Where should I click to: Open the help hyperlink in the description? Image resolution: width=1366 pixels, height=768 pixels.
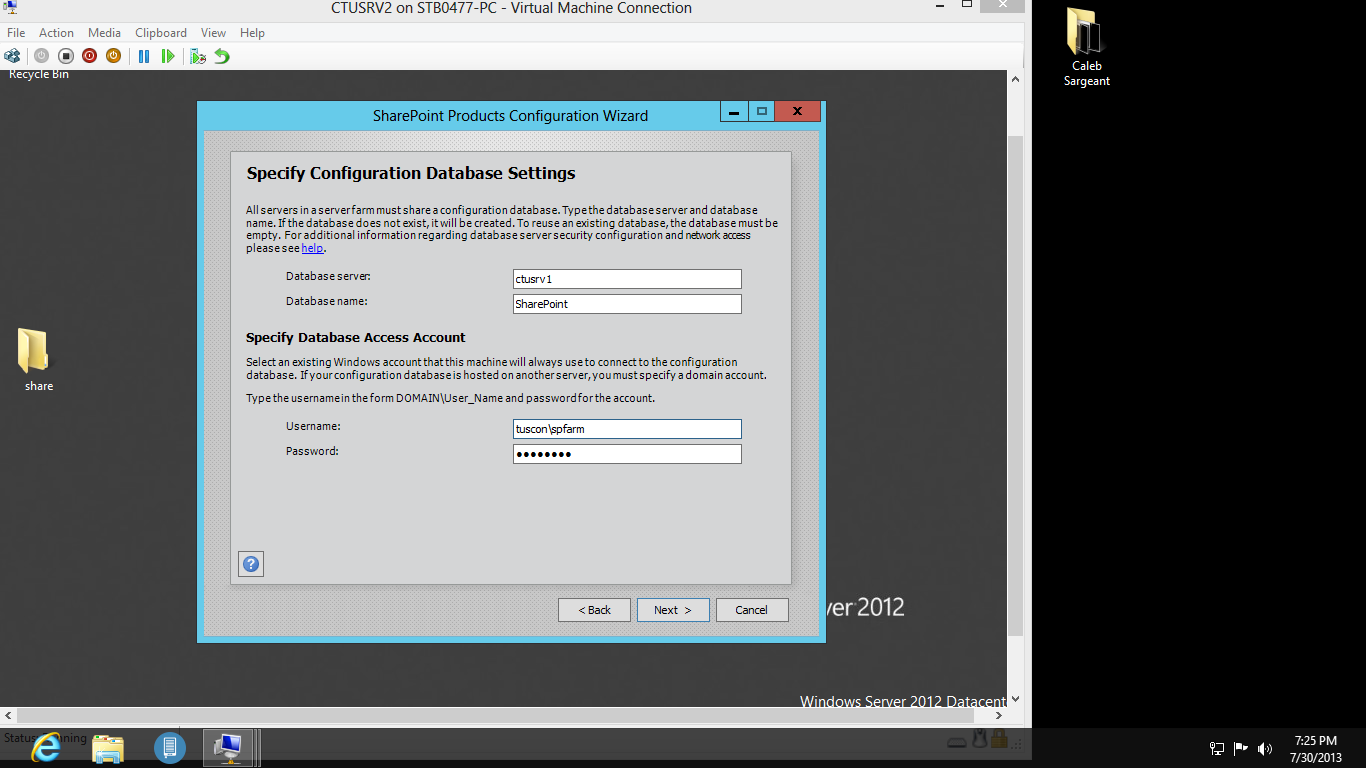[x=312, y=248]
